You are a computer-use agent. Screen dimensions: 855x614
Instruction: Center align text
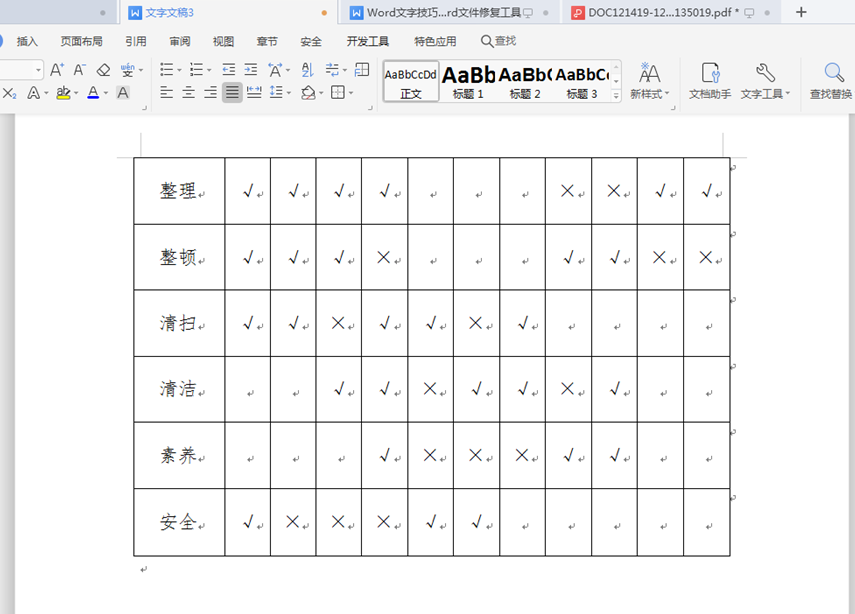tap(188, 93)
